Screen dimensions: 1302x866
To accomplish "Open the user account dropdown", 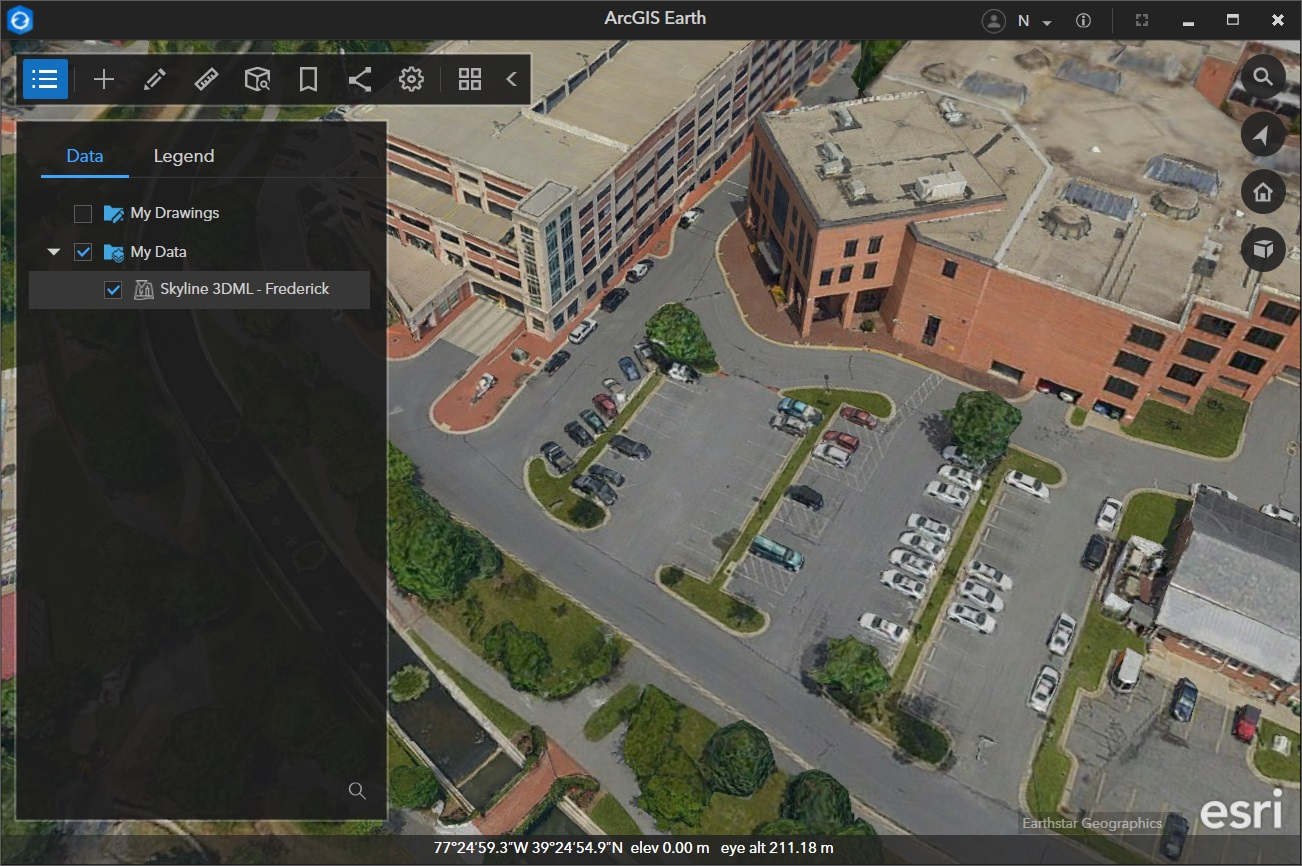I will point(1019,21).
